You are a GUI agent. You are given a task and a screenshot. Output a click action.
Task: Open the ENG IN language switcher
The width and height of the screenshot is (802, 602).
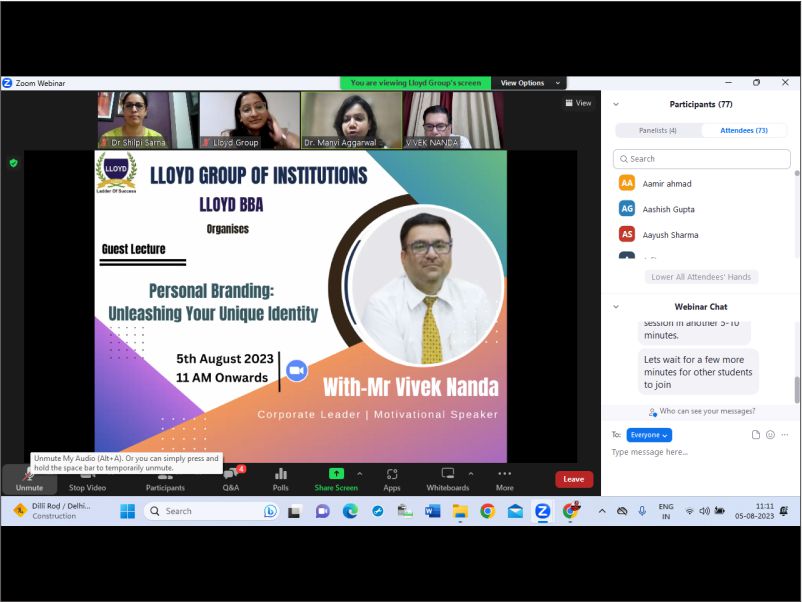point(666,511)
